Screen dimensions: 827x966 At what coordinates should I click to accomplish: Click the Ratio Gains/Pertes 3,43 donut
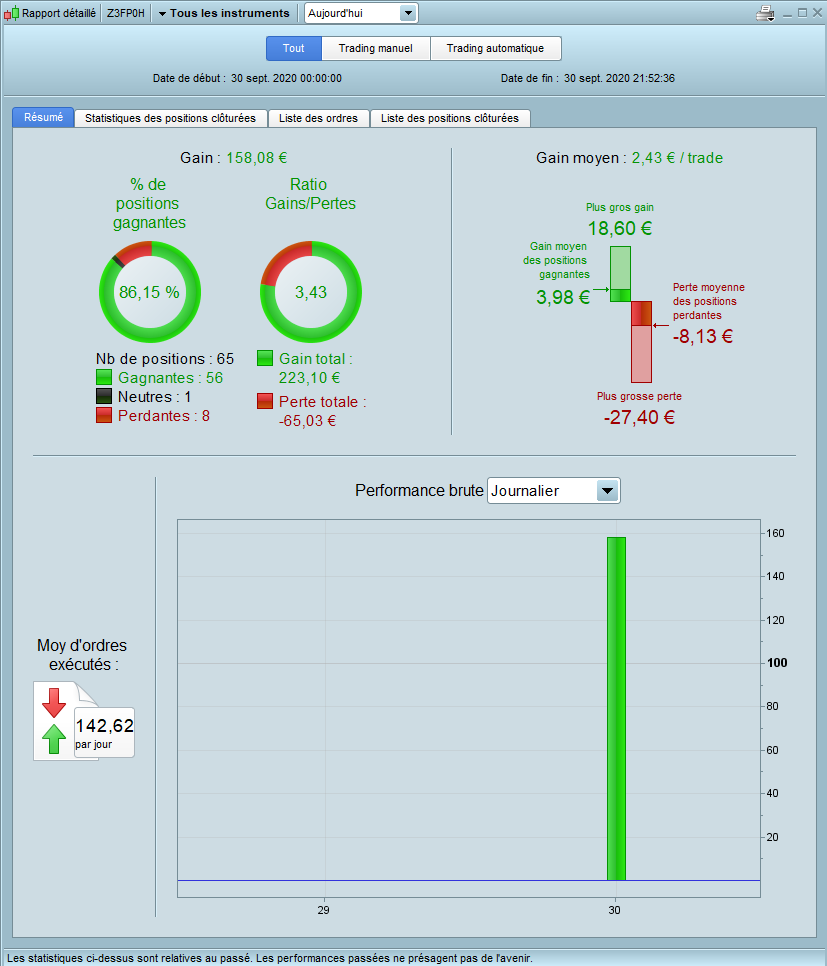click(311, 292)
